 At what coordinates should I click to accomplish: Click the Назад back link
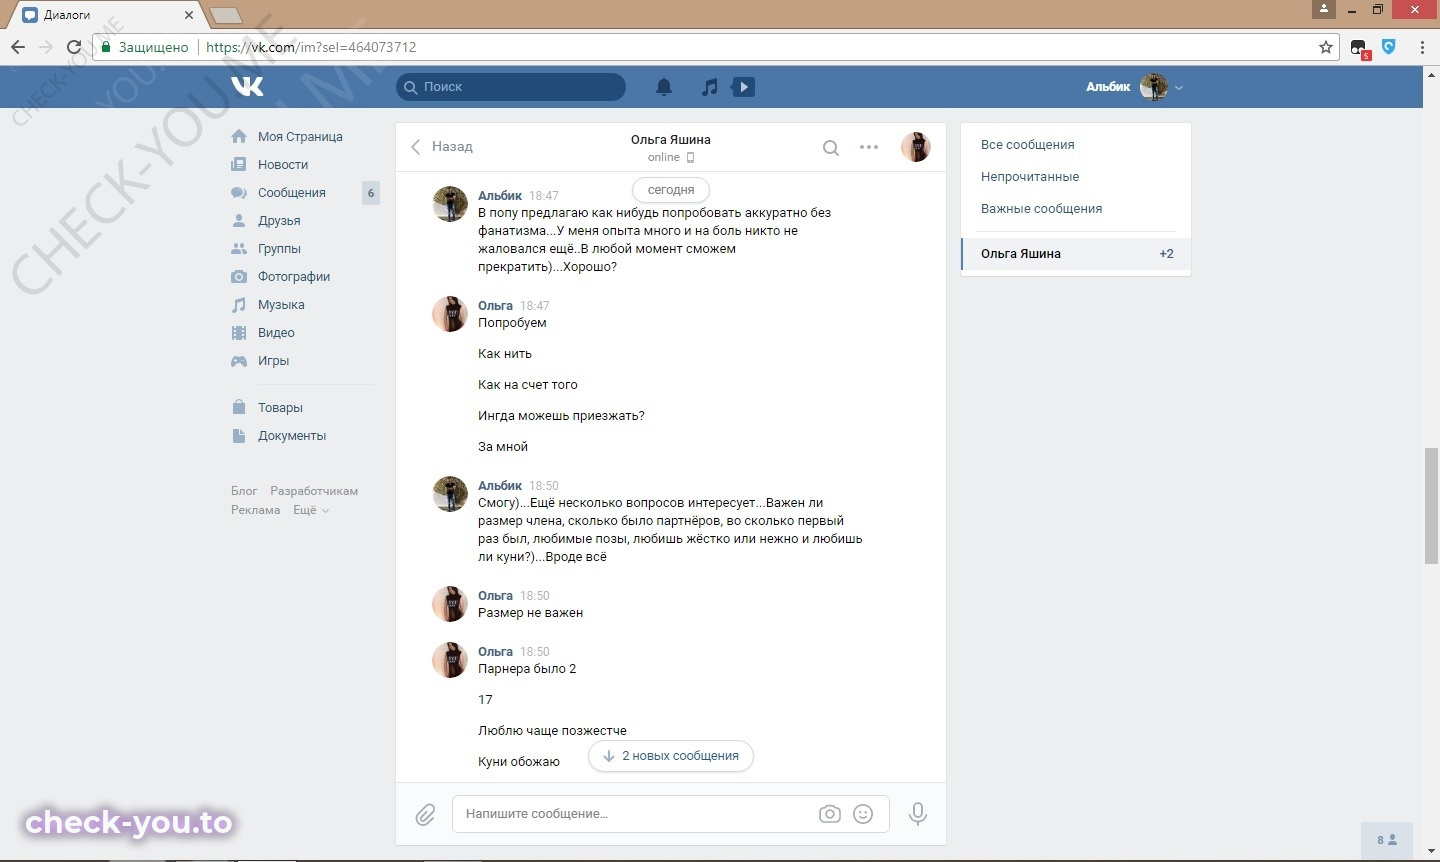[x=441, y=147]
